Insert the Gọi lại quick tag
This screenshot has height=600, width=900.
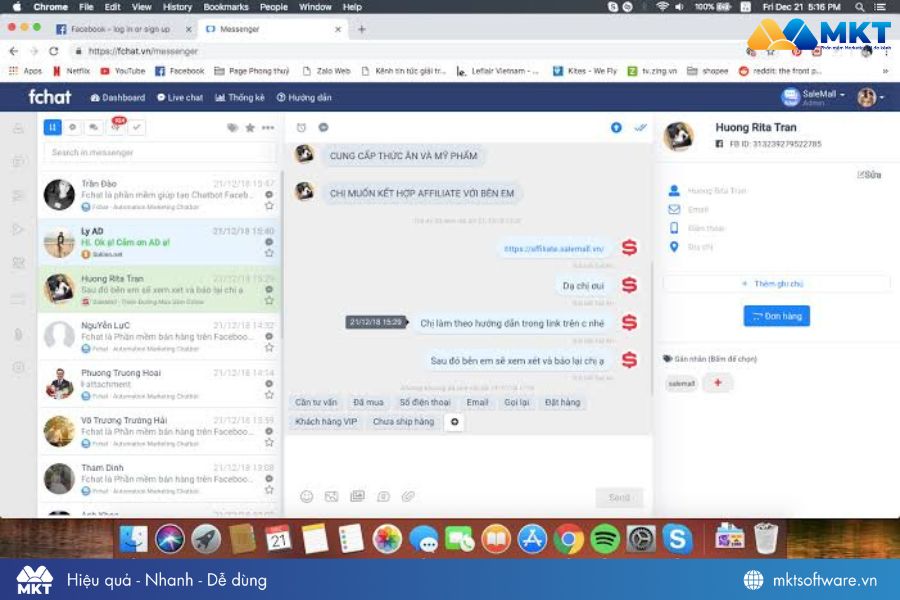tap(517, 402)
